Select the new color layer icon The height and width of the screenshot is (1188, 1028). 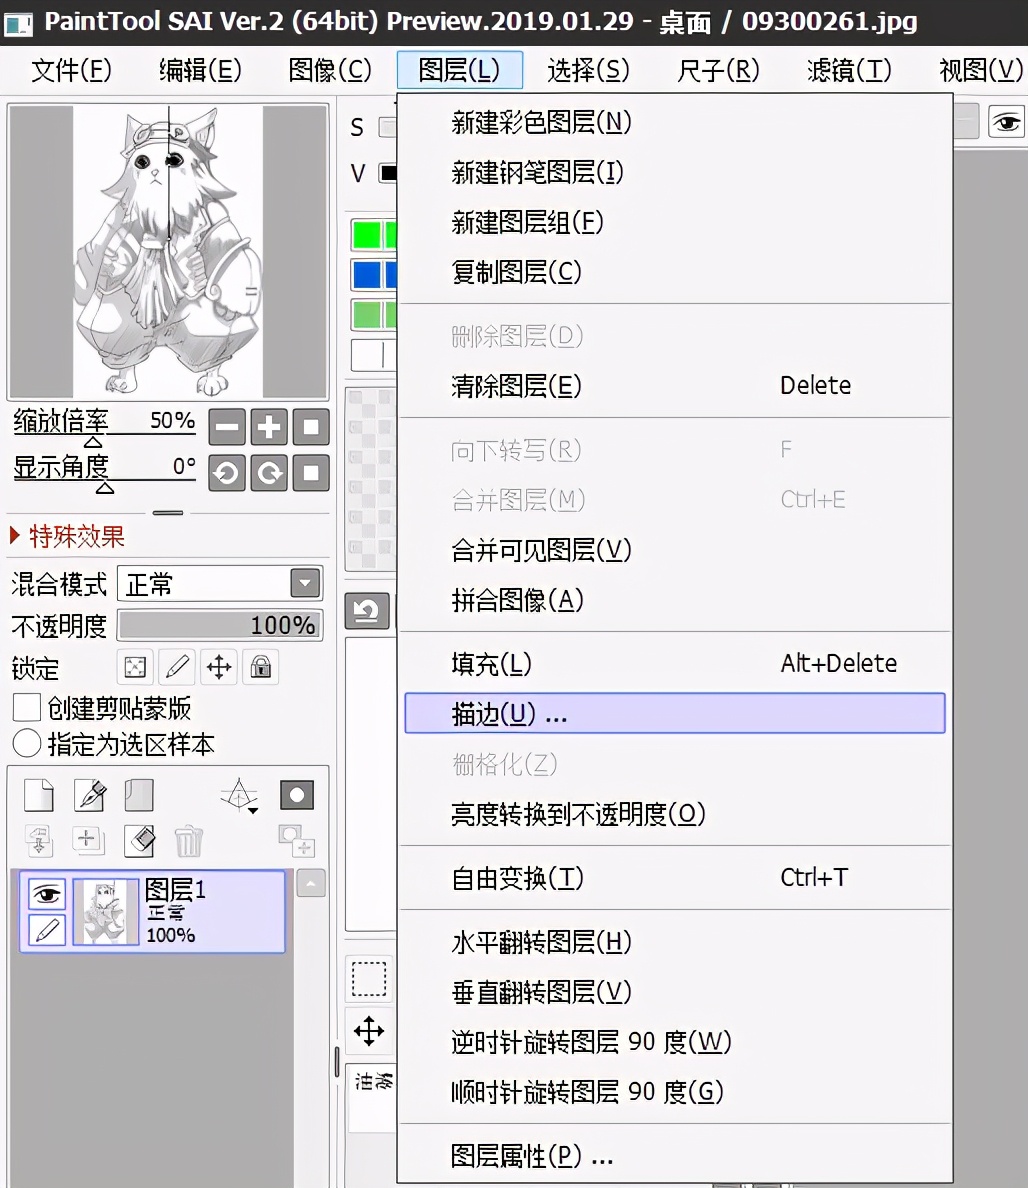coord(38,793)
